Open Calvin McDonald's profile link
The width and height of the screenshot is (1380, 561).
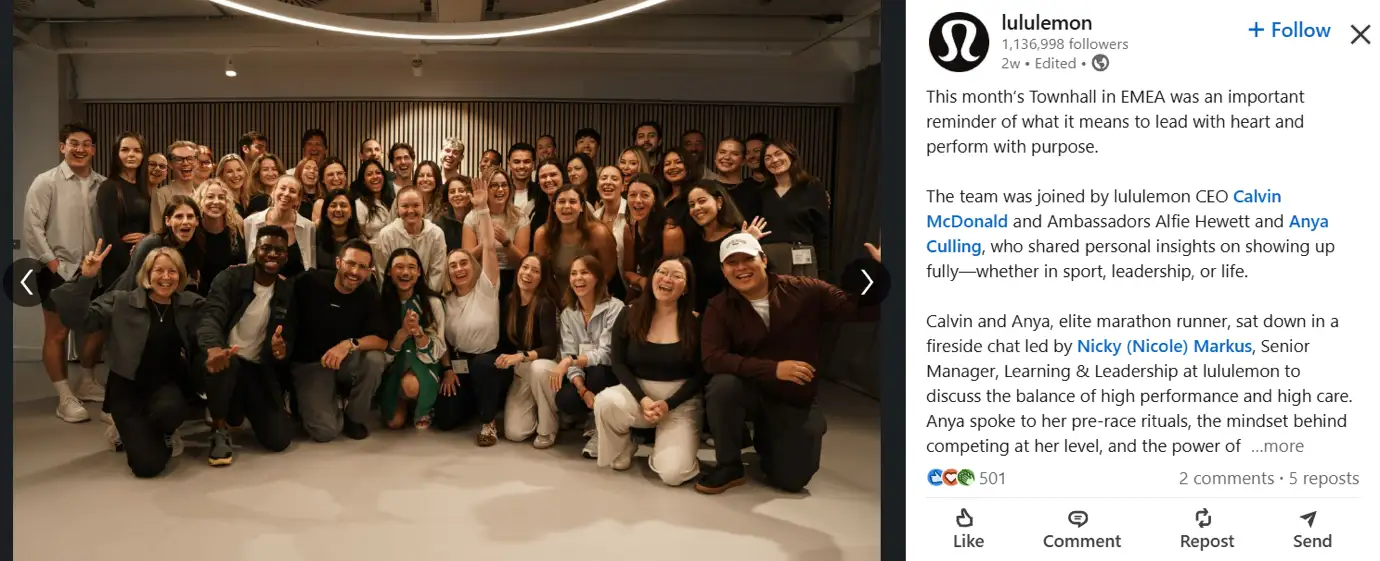1103,208
